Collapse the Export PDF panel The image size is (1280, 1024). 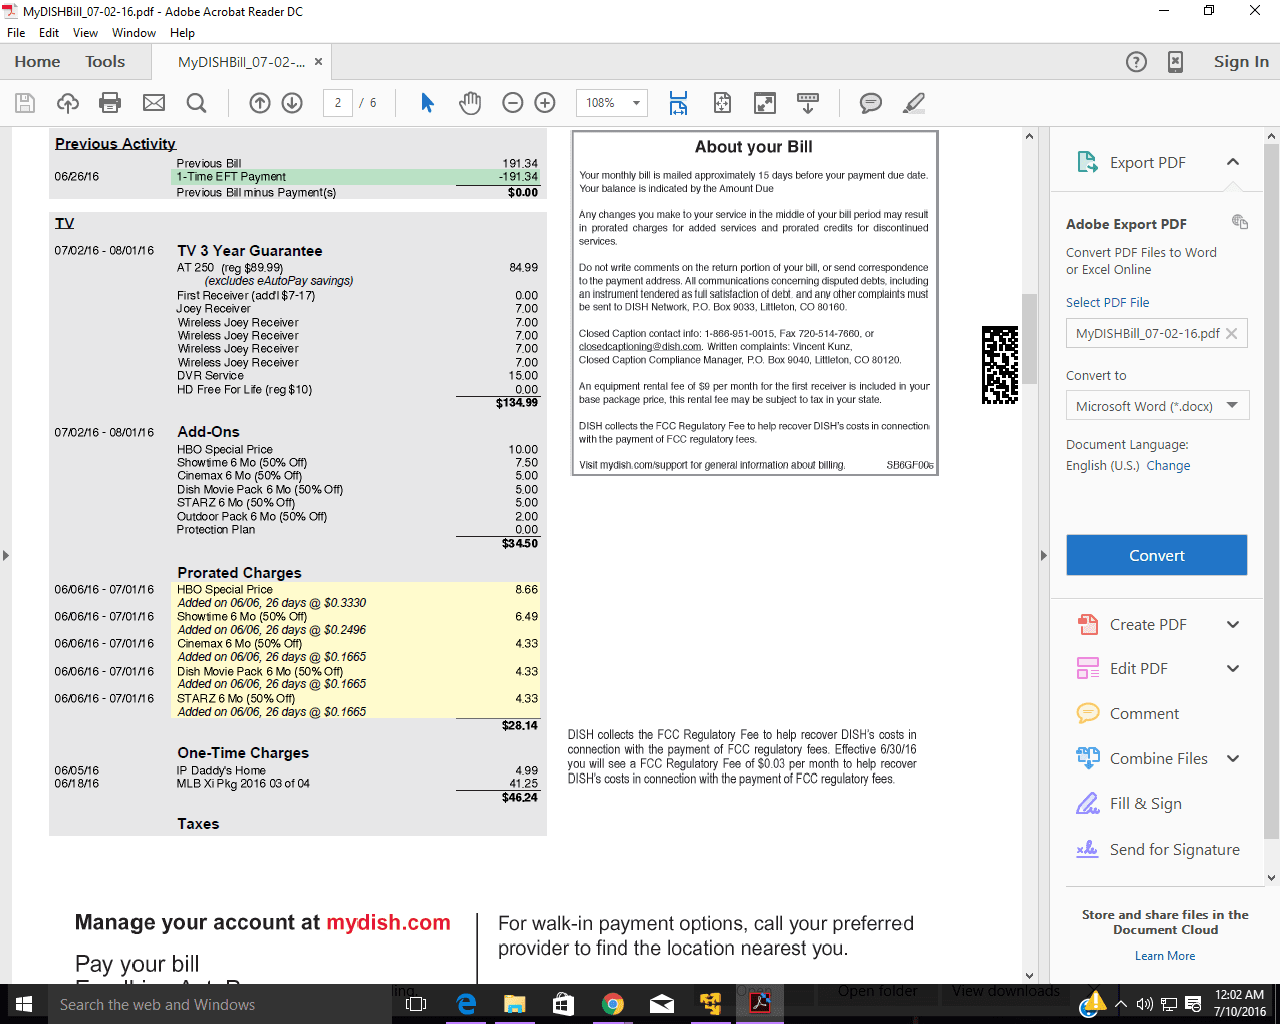click(1233, 162)
